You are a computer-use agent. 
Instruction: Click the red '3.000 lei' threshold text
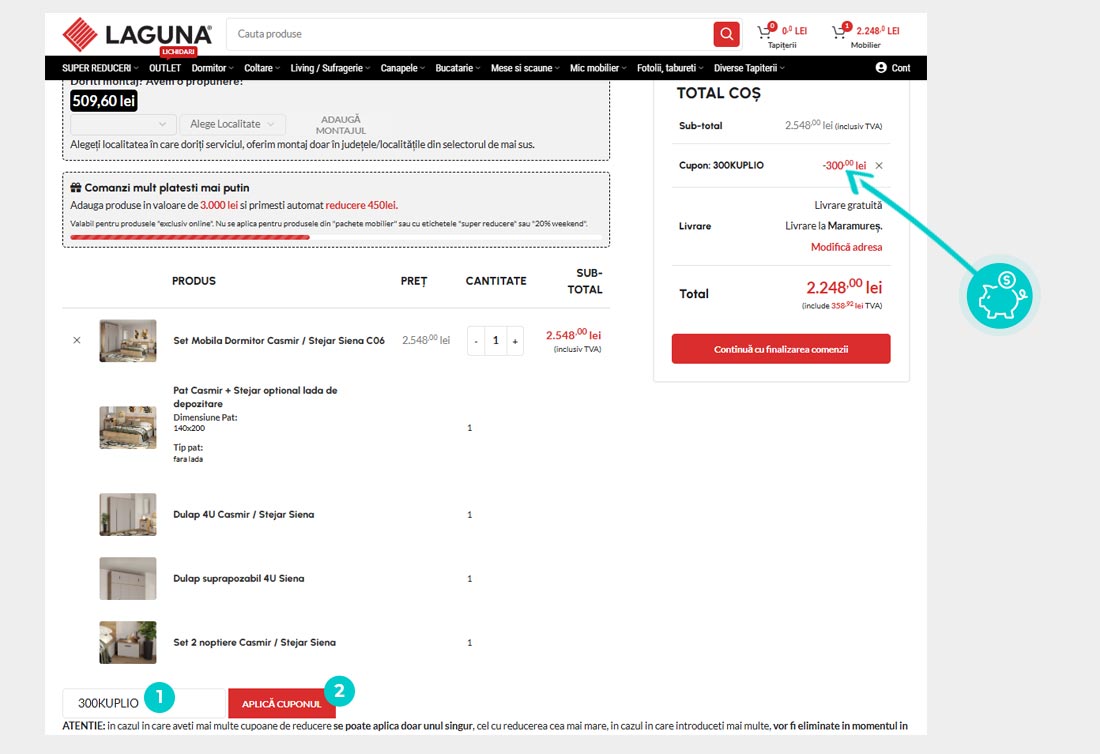coord(219,206)
